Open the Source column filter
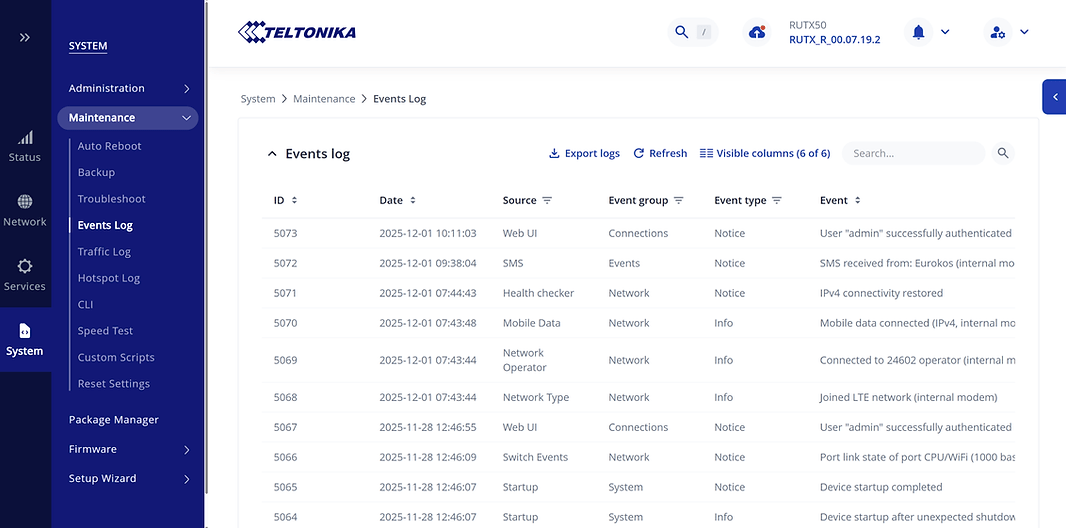 [x=547, y=200]
